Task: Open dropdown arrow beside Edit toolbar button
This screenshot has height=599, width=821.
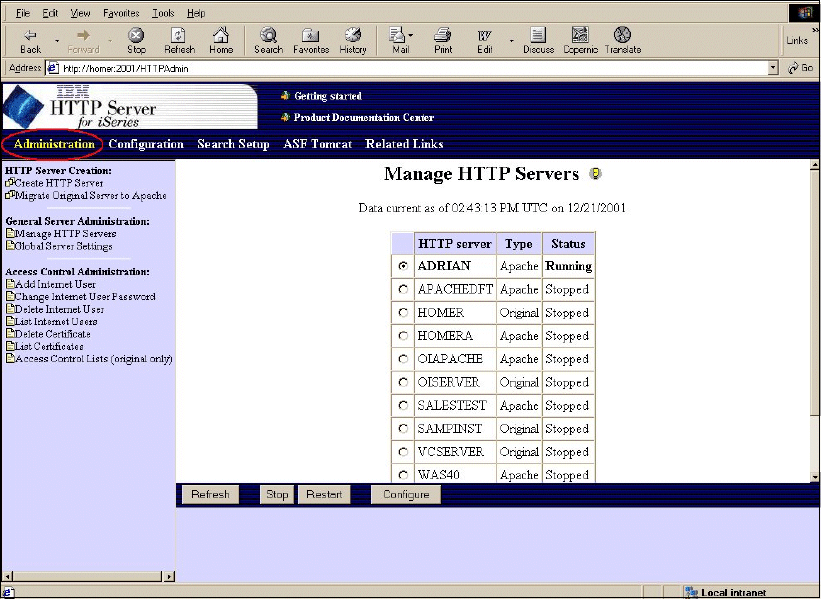Action: (511, 40)
